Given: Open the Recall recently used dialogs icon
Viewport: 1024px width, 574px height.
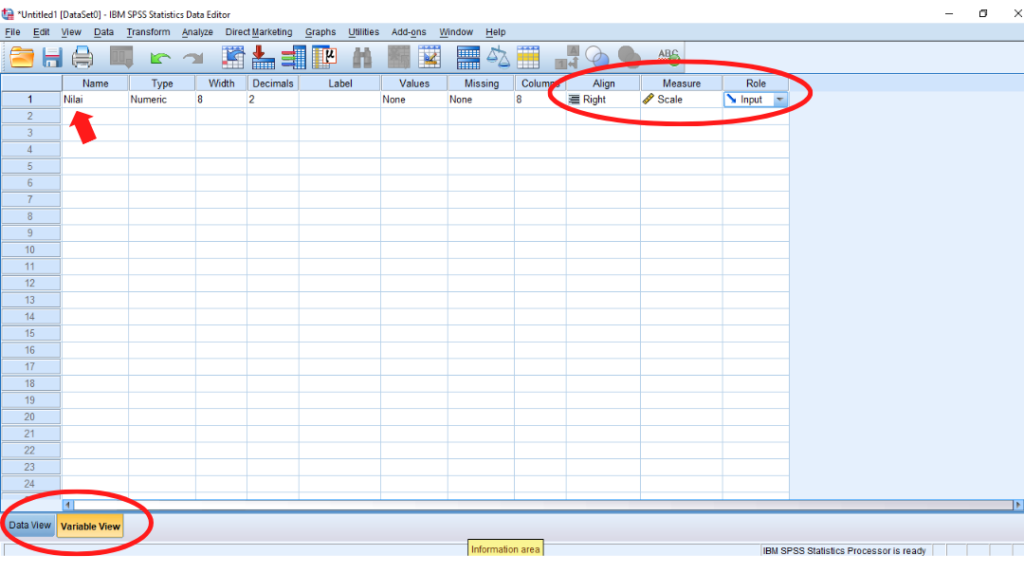Looking at the screenshot, I should point(121,57).
